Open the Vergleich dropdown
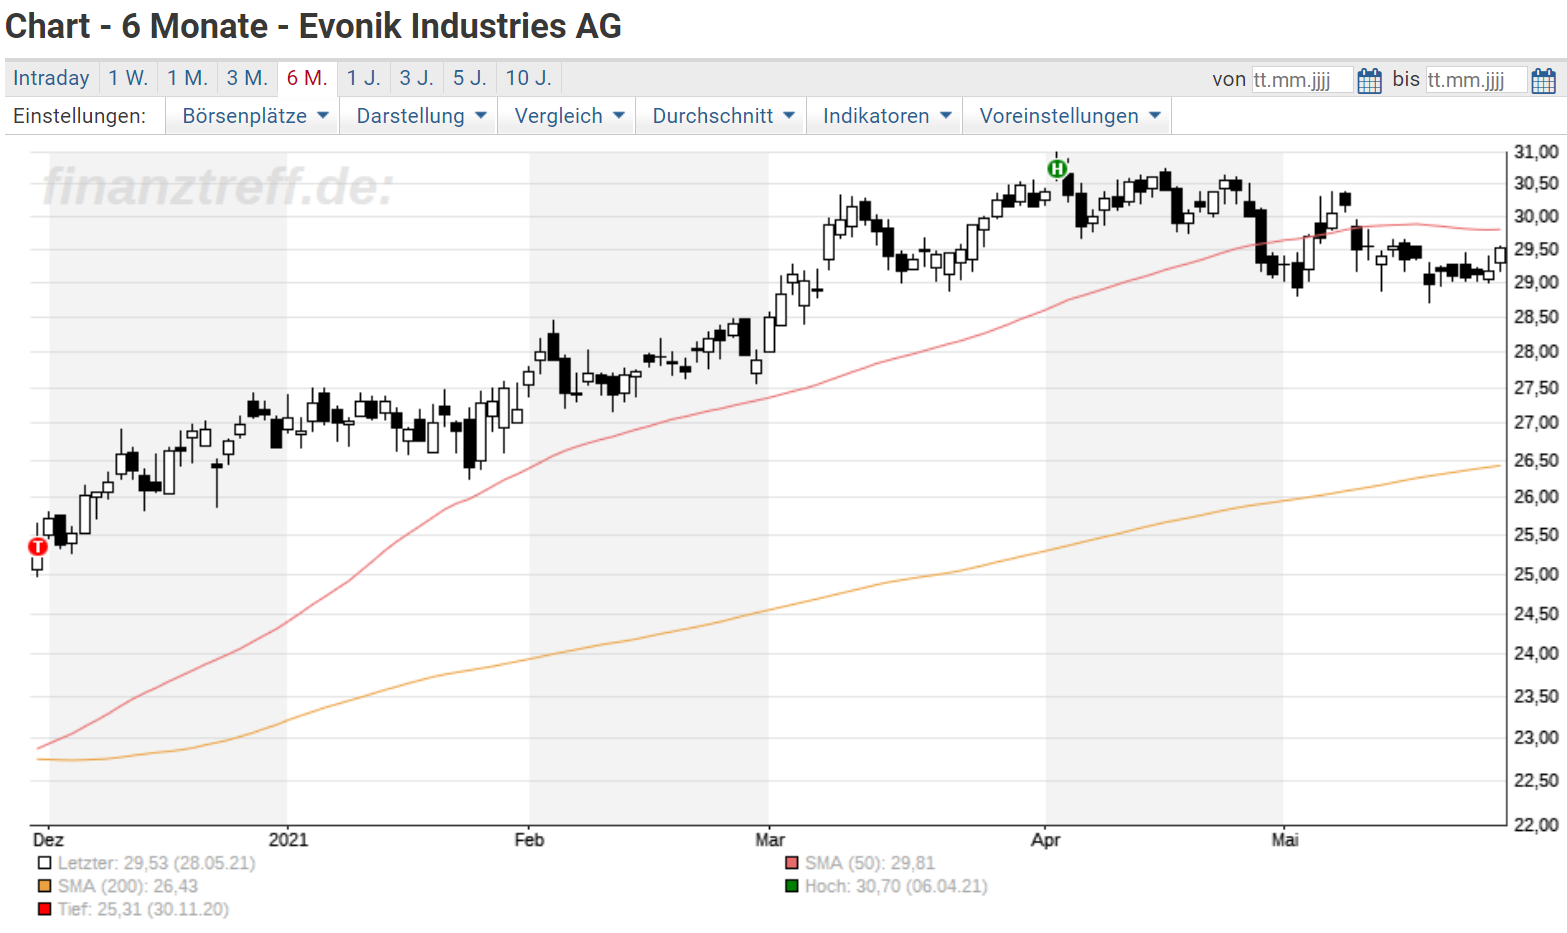Screen dimensions: 1567x933 [569, 116]
